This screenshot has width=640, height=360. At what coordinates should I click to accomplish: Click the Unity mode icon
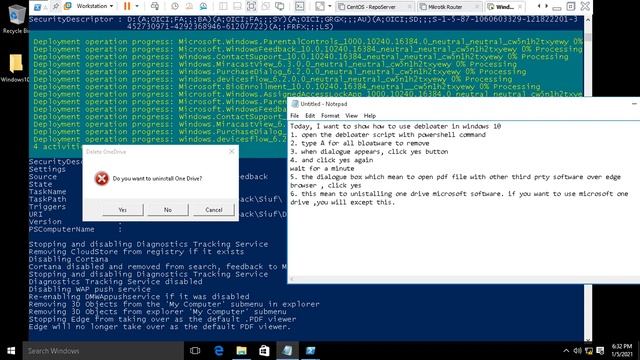coord(265,6)
